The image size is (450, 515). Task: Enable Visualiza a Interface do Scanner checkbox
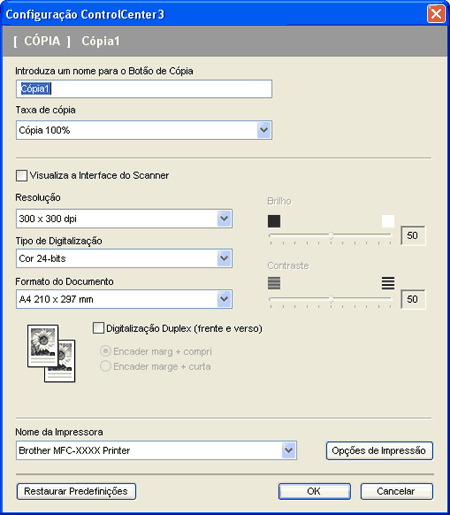click(22, 176)
